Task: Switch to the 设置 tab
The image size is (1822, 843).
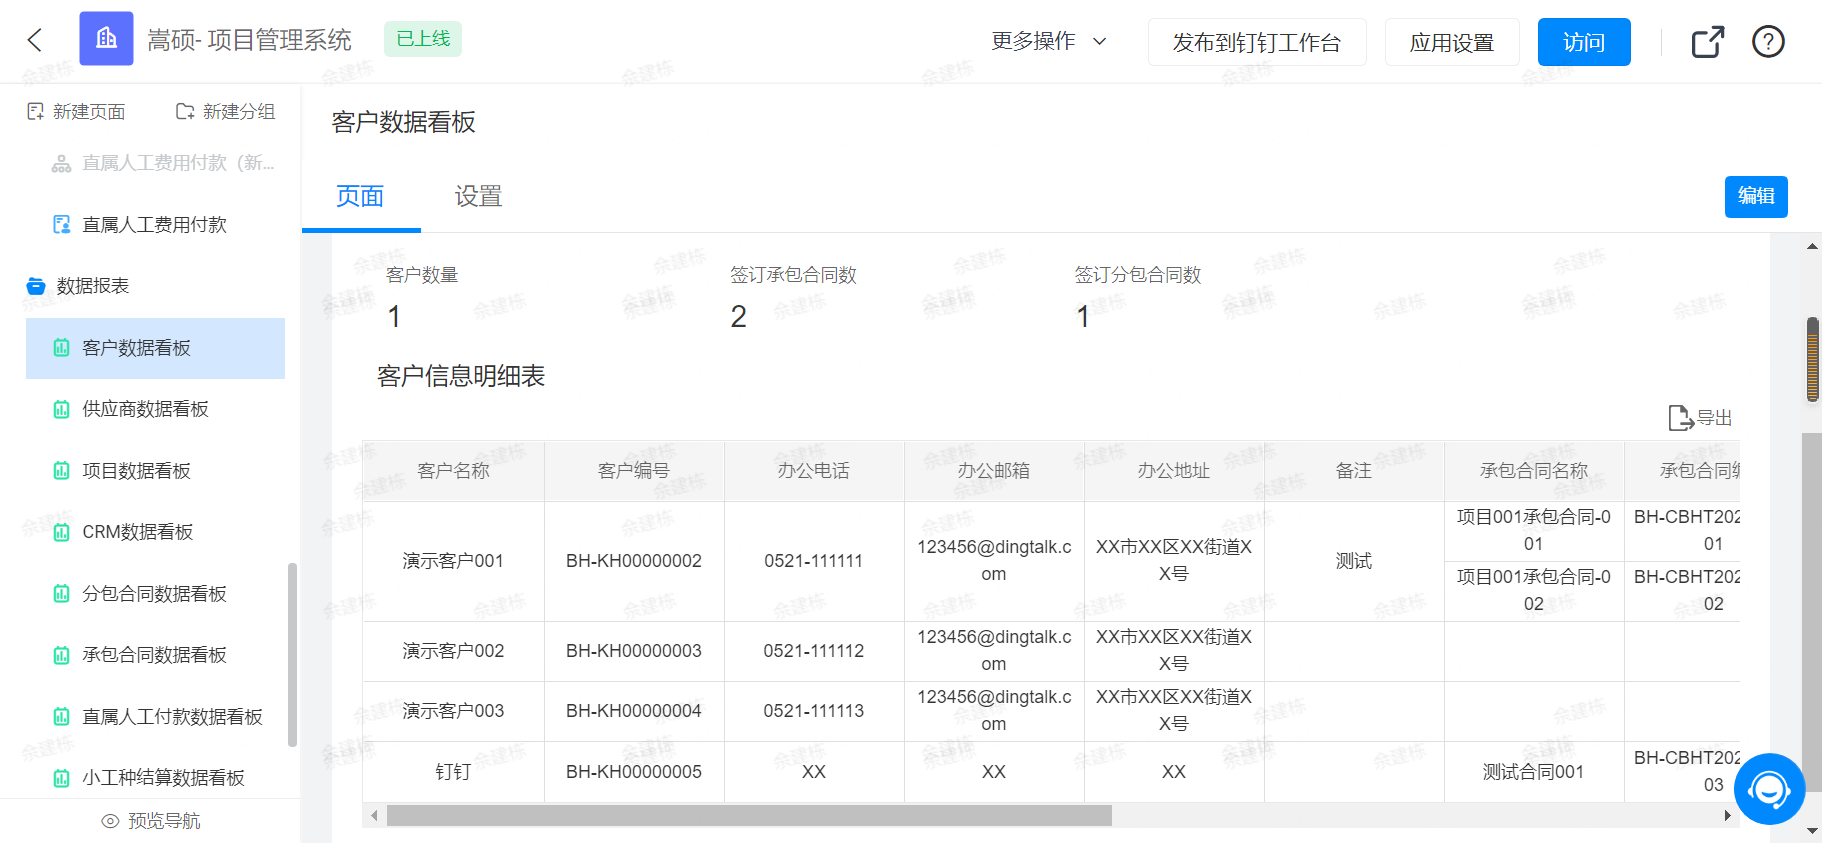Action: (478, 197)
